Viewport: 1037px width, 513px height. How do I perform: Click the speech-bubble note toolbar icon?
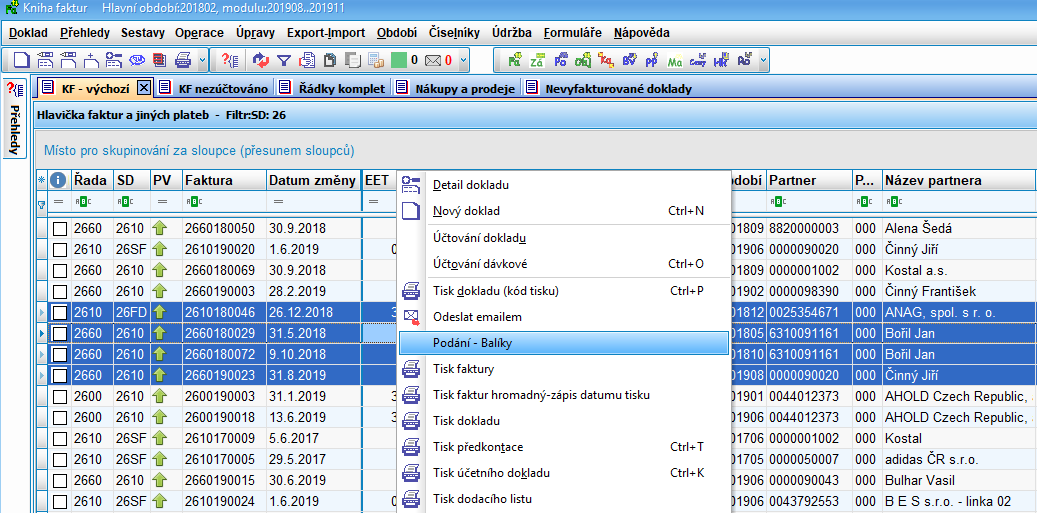137,60
